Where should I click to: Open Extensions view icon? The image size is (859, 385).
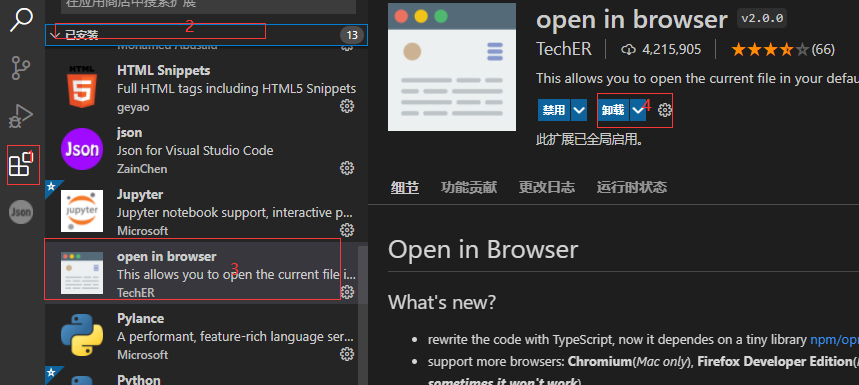22,164
